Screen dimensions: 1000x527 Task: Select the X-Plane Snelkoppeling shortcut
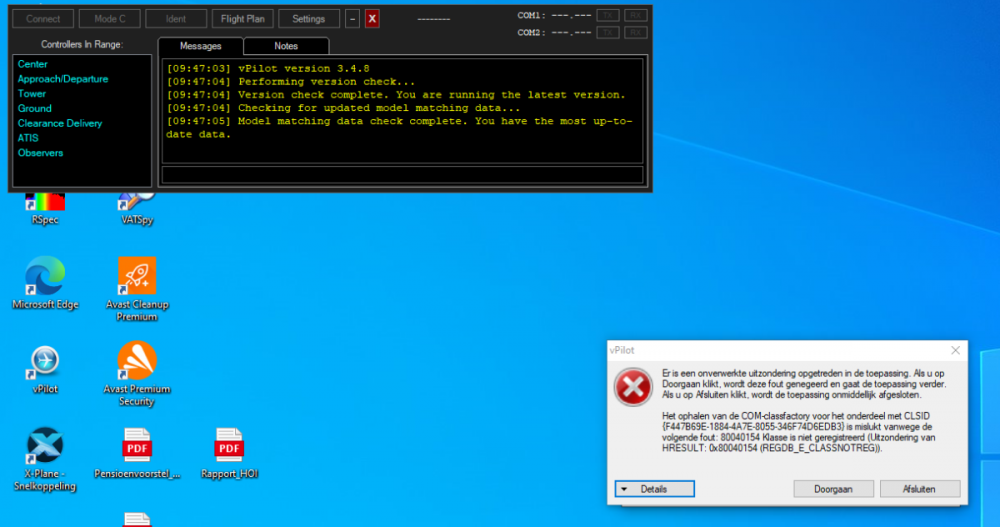click(x=45, y=459)
